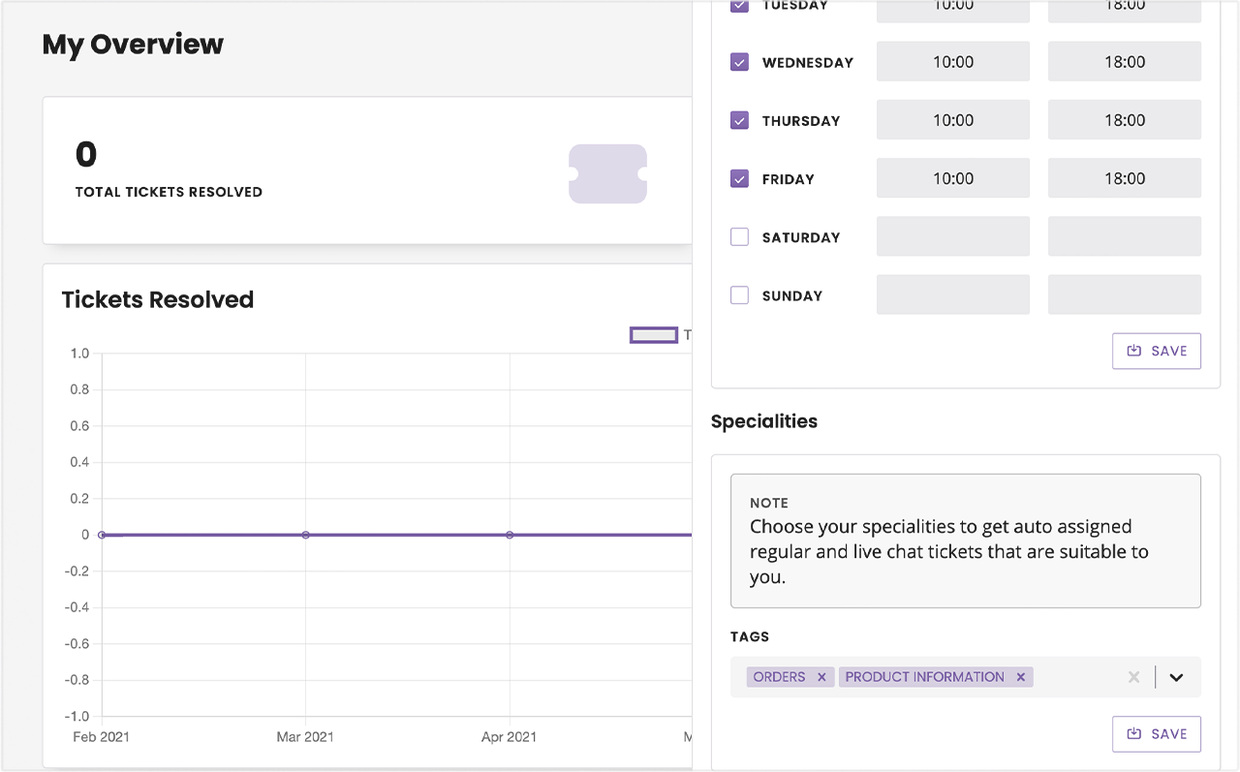This screenshot has height=772, width=1240.
Task: Uncheck the Thursday checkbox
Action: pos(739,120)
